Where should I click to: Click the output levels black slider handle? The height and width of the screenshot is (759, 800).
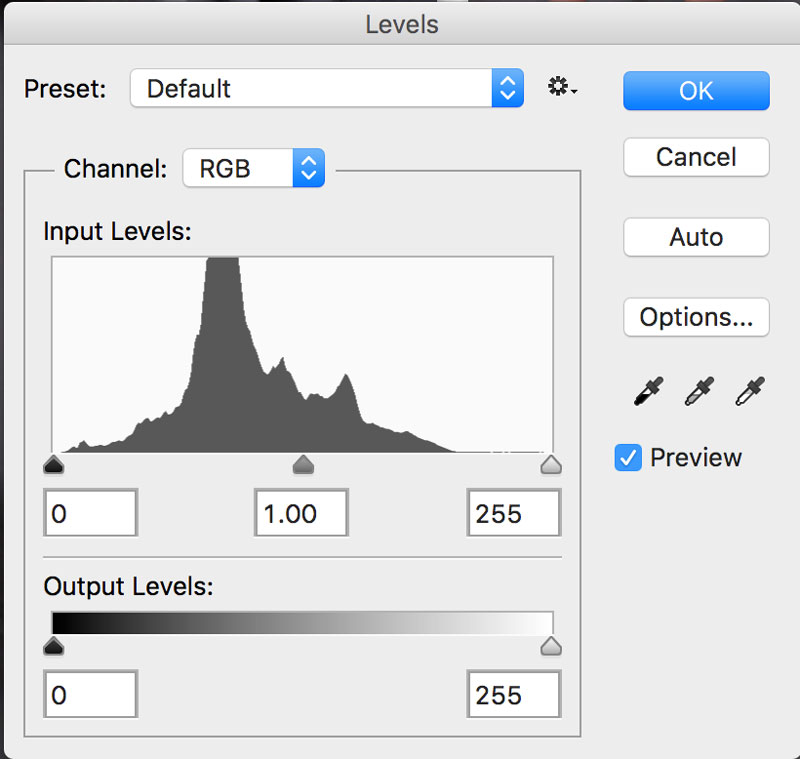(x=54, y=646)
